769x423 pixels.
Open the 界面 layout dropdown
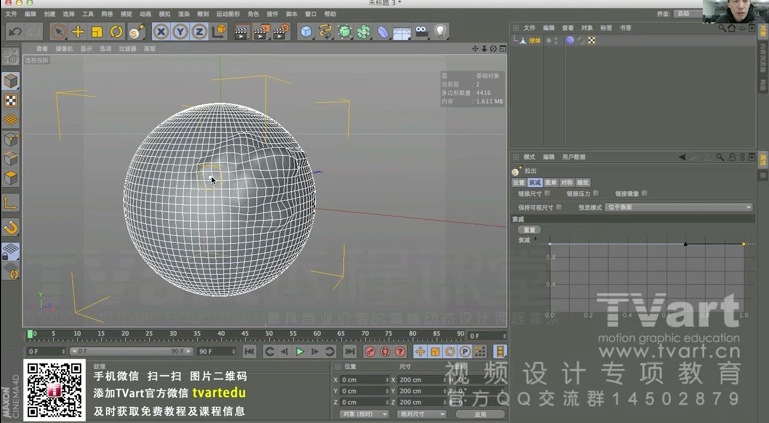[x=687, y=14]
